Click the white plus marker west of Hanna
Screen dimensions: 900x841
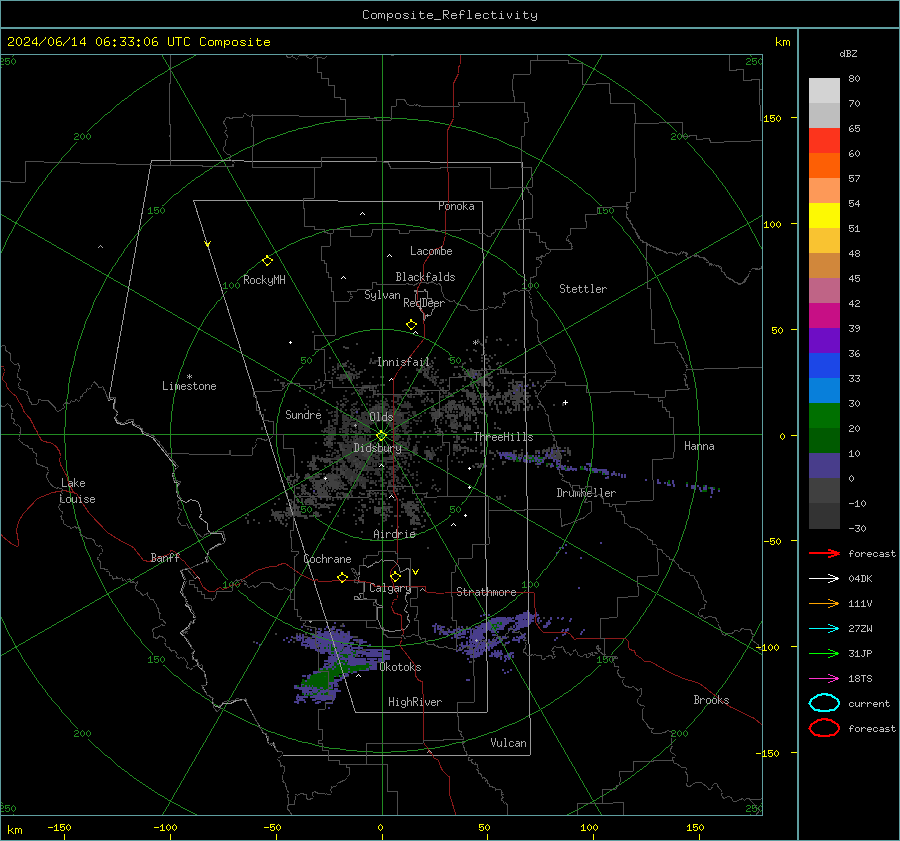pos(565,402)
